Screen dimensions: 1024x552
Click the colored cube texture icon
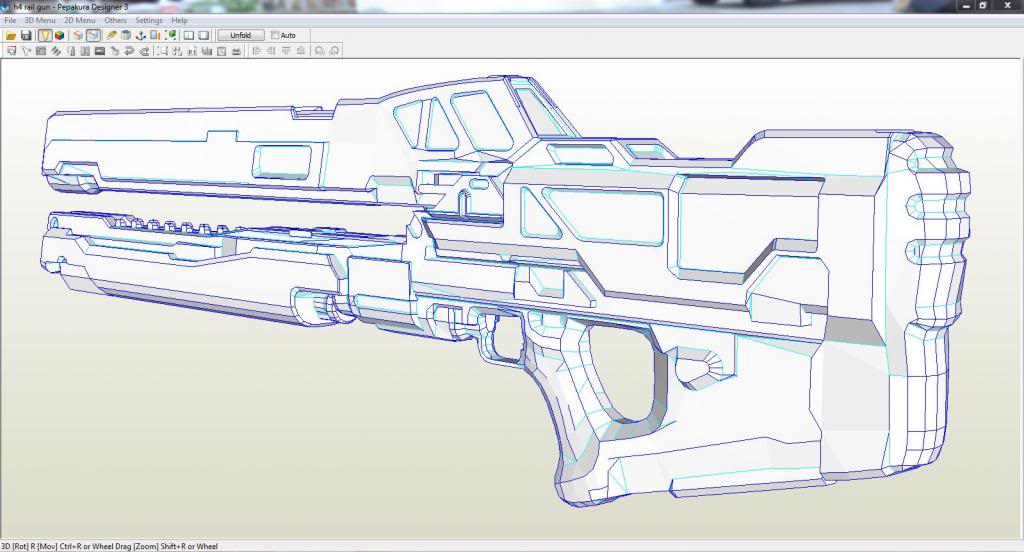60,35
